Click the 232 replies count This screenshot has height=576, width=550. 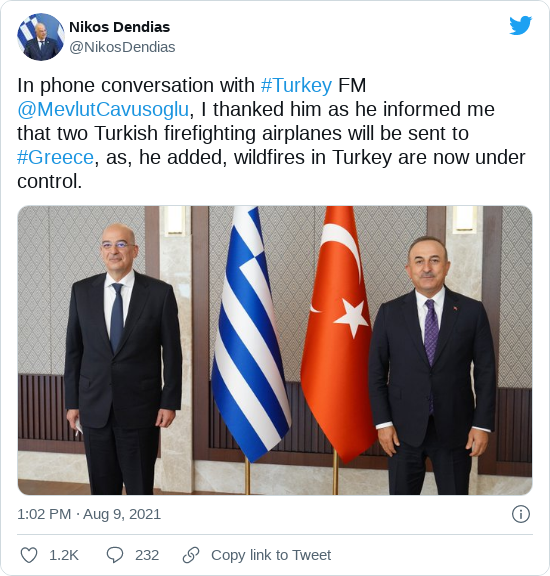(x=147, y=555)
